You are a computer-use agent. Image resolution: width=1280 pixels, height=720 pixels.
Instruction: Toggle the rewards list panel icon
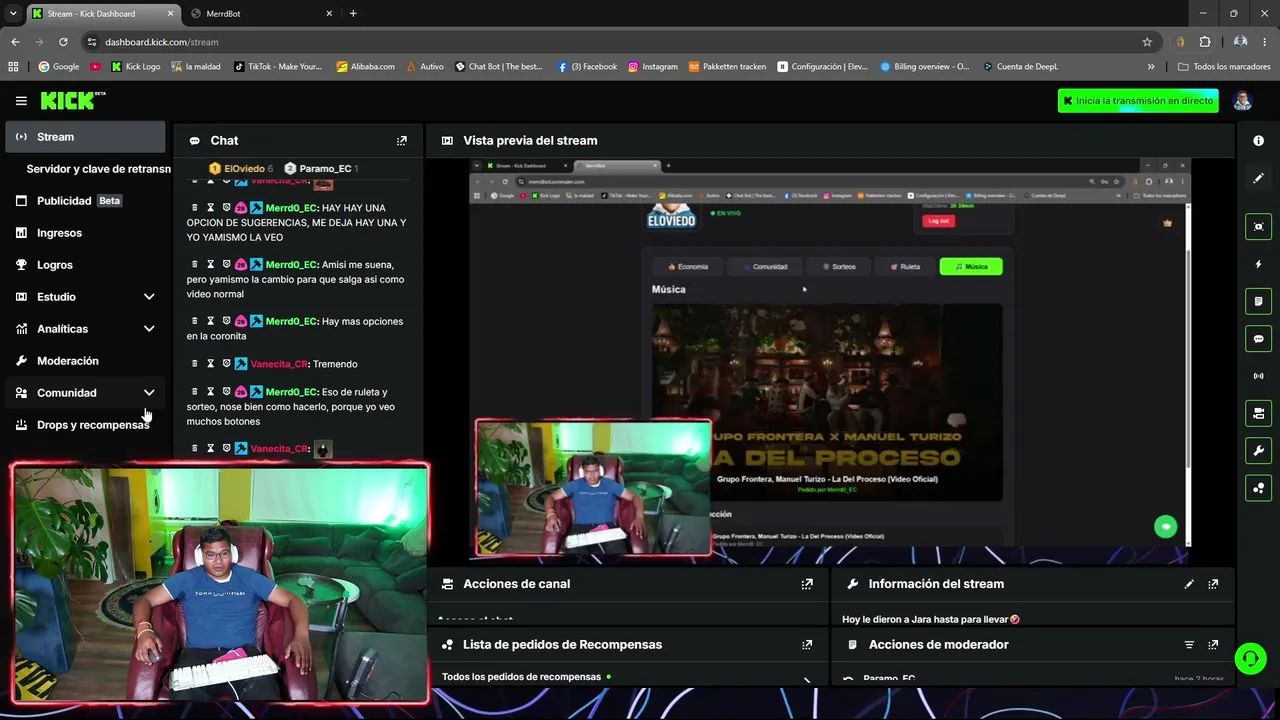pos(1258,488)
